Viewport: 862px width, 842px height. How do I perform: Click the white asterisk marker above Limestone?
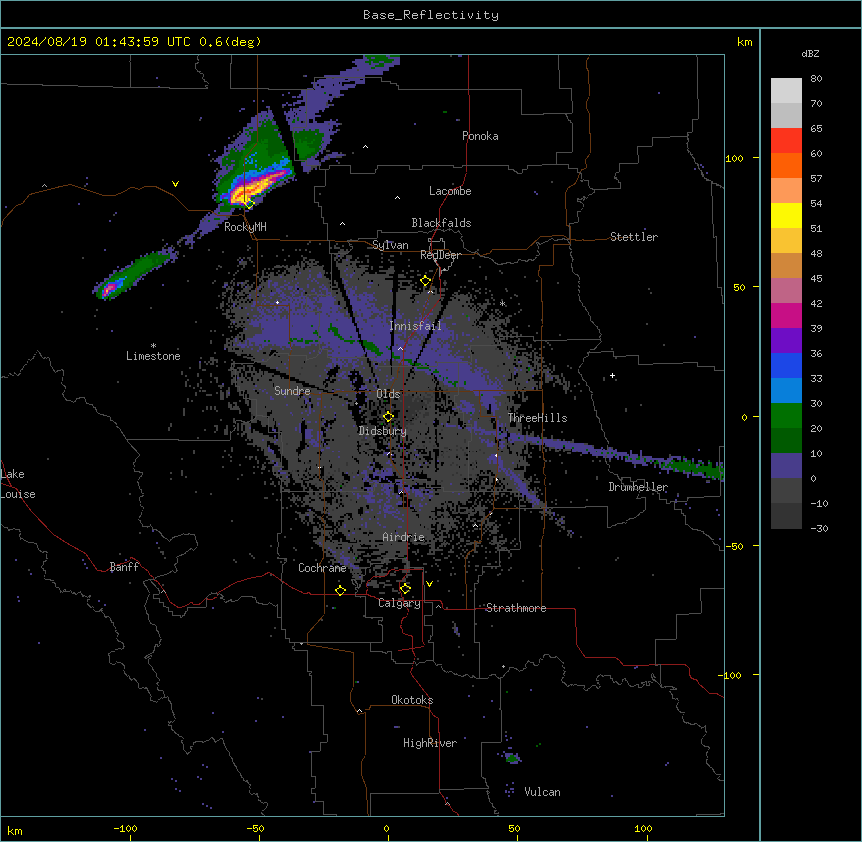point(153,346)
